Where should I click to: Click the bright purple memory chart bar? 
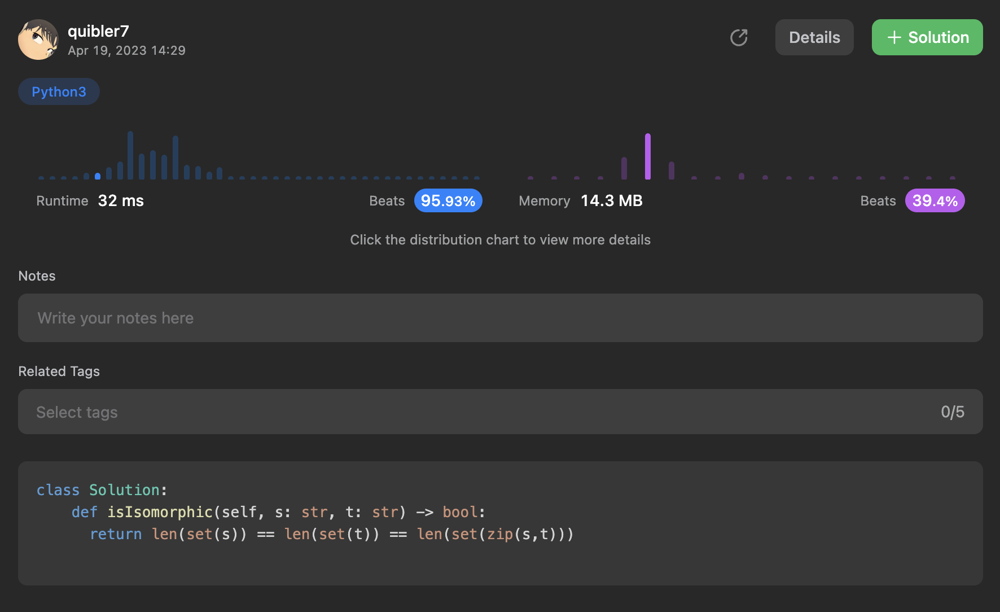pos(648,157)
